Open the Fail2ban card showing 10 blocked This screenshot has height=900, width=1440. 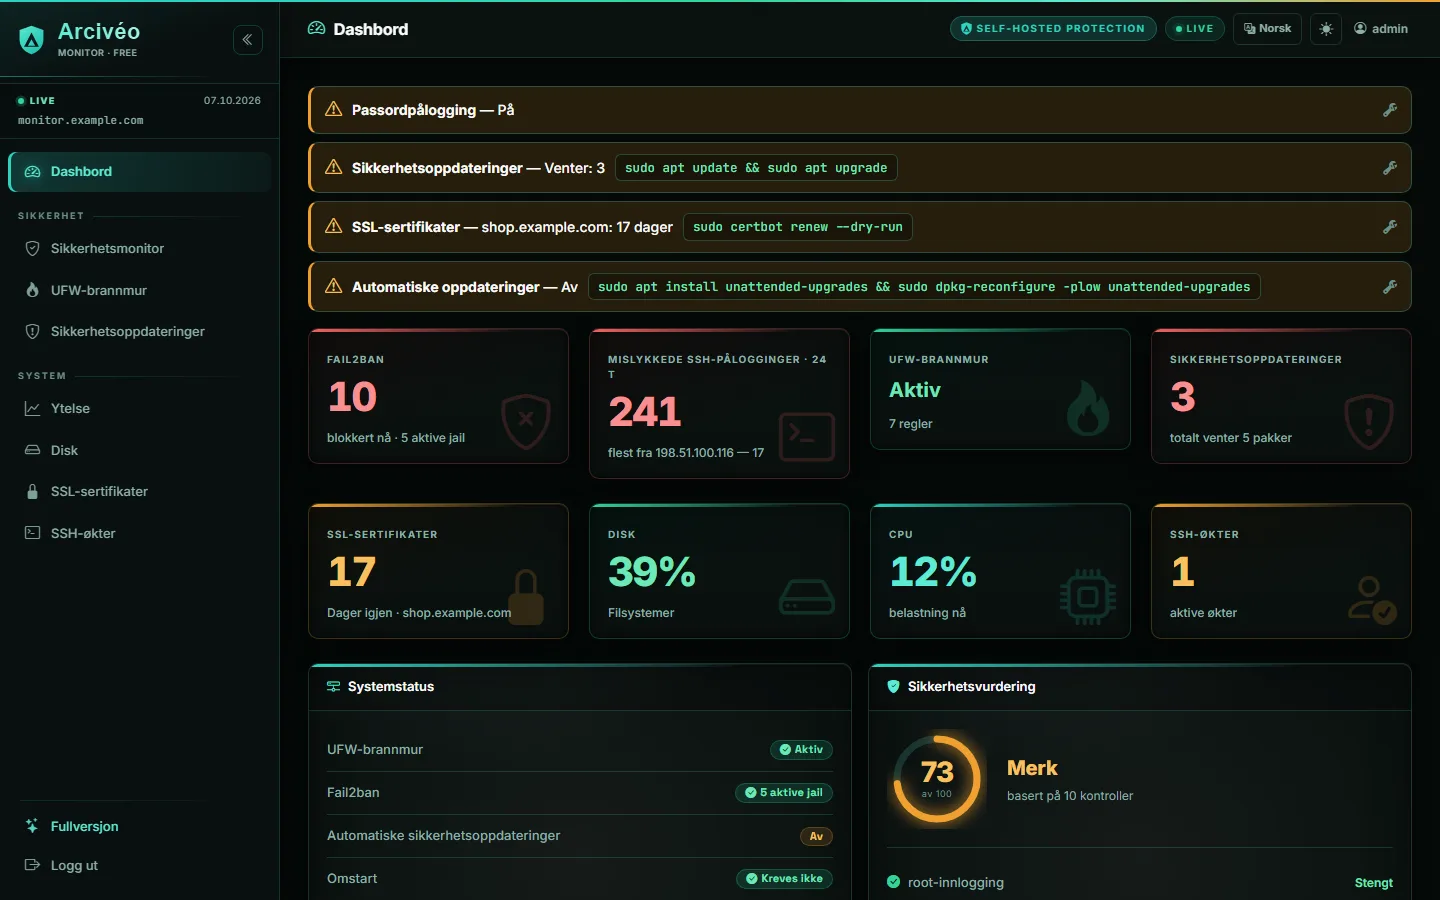(x=439, y=396)
